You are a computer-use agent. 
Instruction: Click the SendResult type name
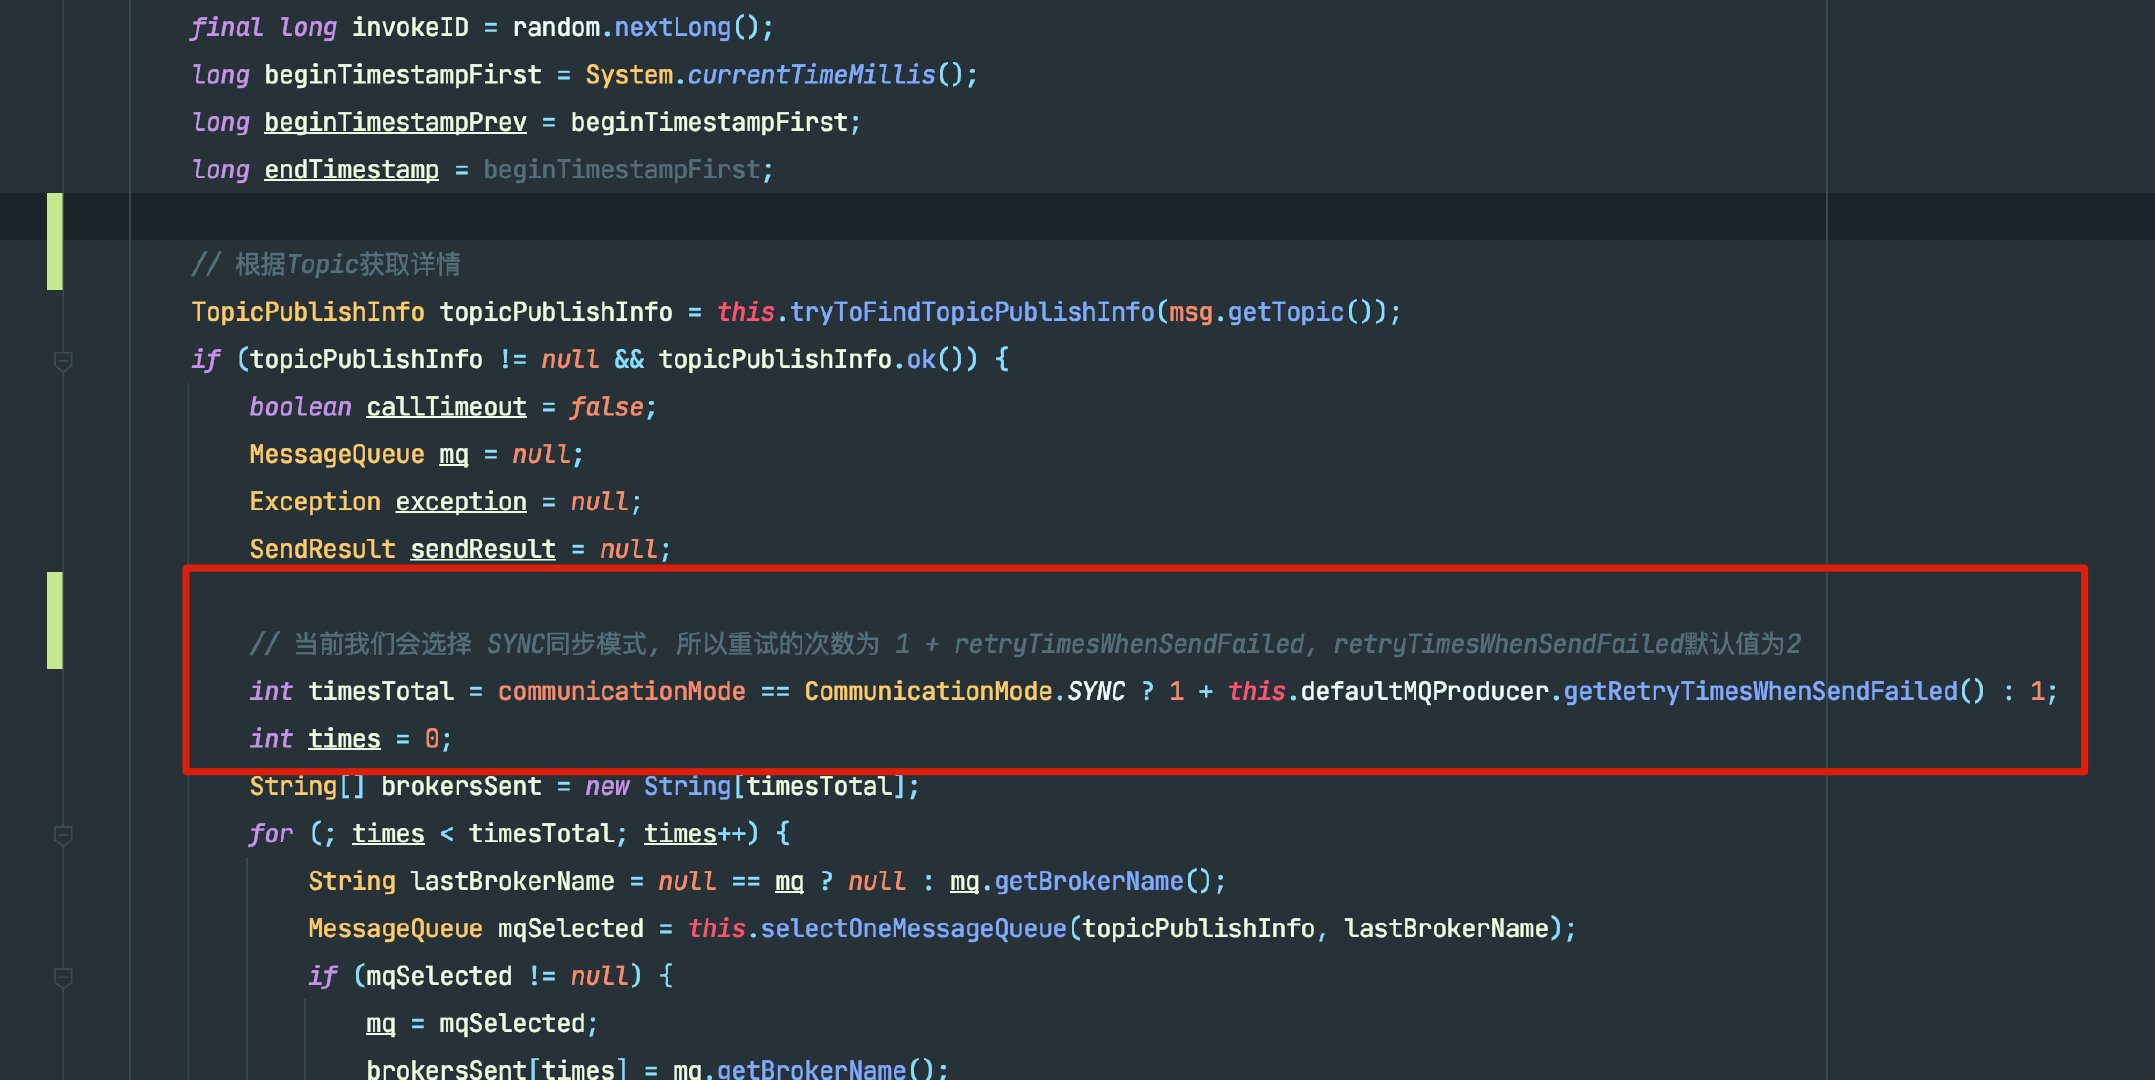[322, 549]
